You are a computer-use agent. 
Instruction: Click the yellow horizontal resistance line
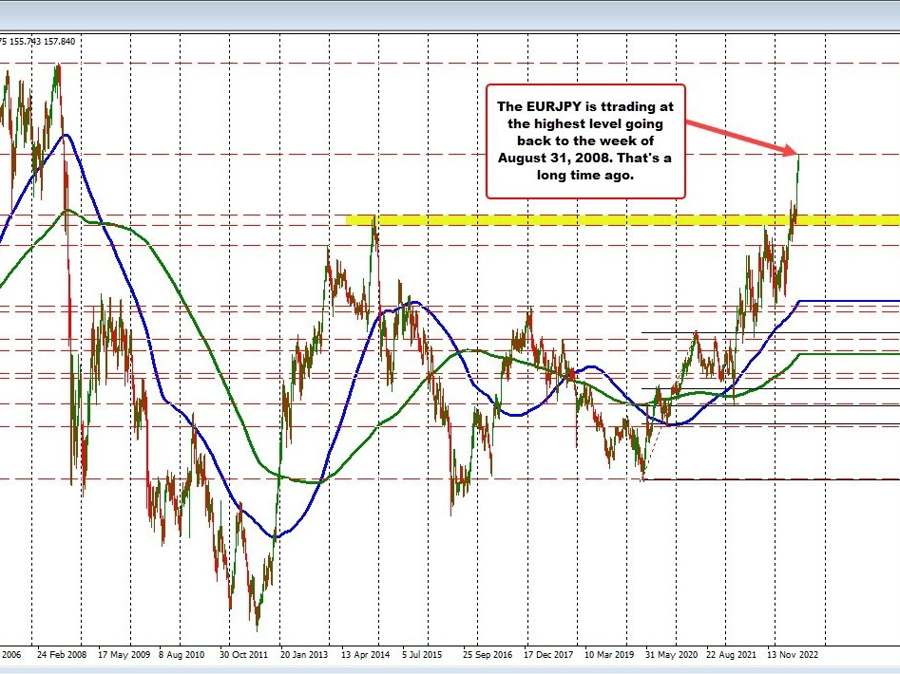coord(600,217)
